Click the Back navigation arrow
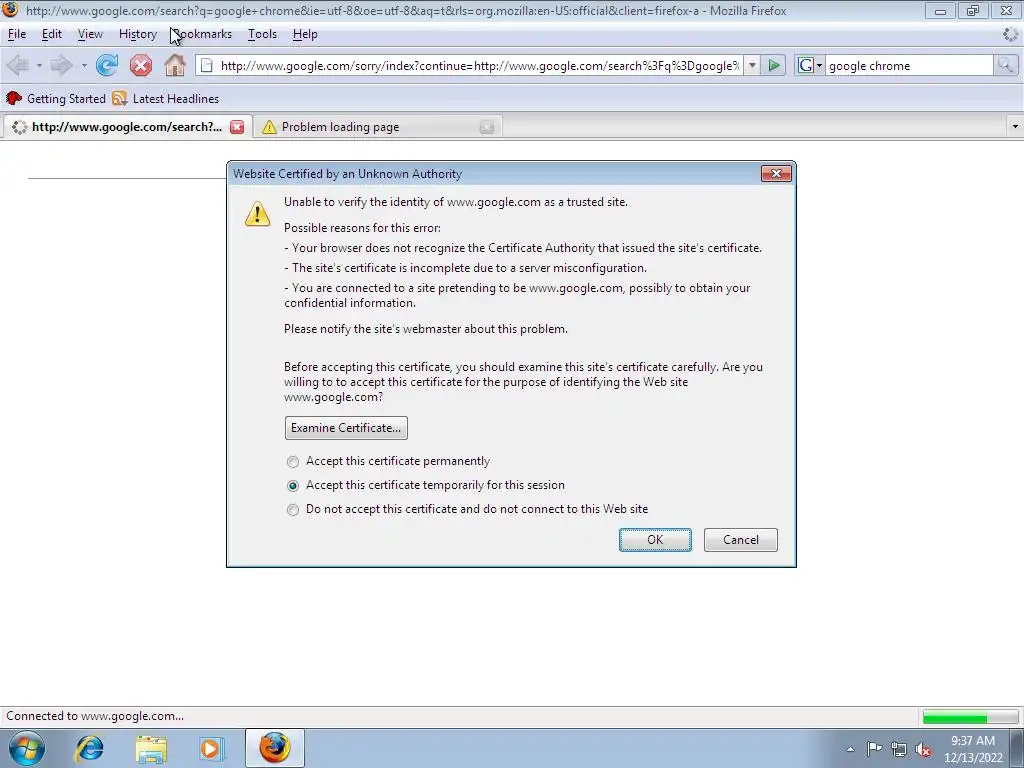1024x768 pixels. 18,65
